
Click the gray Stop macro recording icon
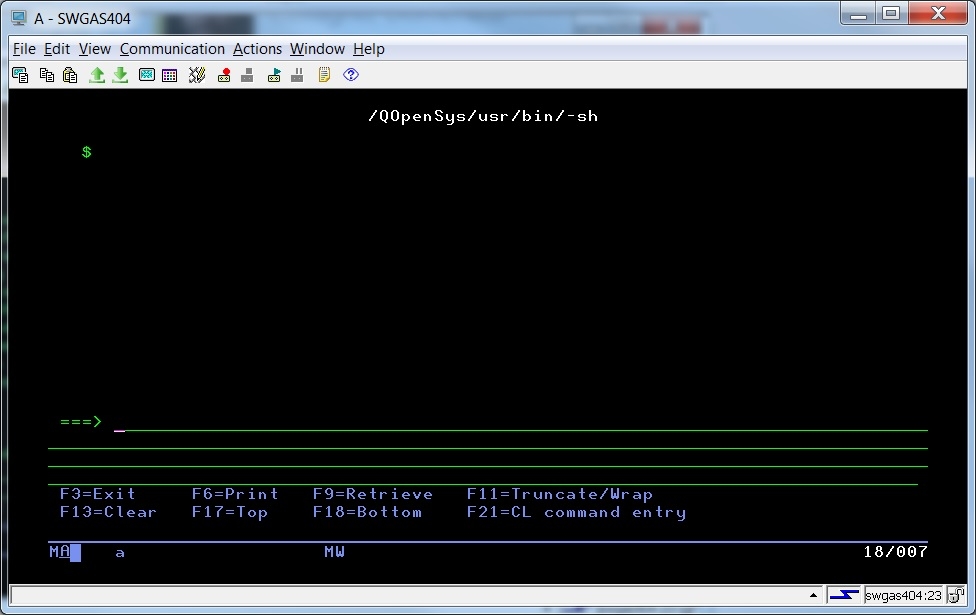click(247, 75)
